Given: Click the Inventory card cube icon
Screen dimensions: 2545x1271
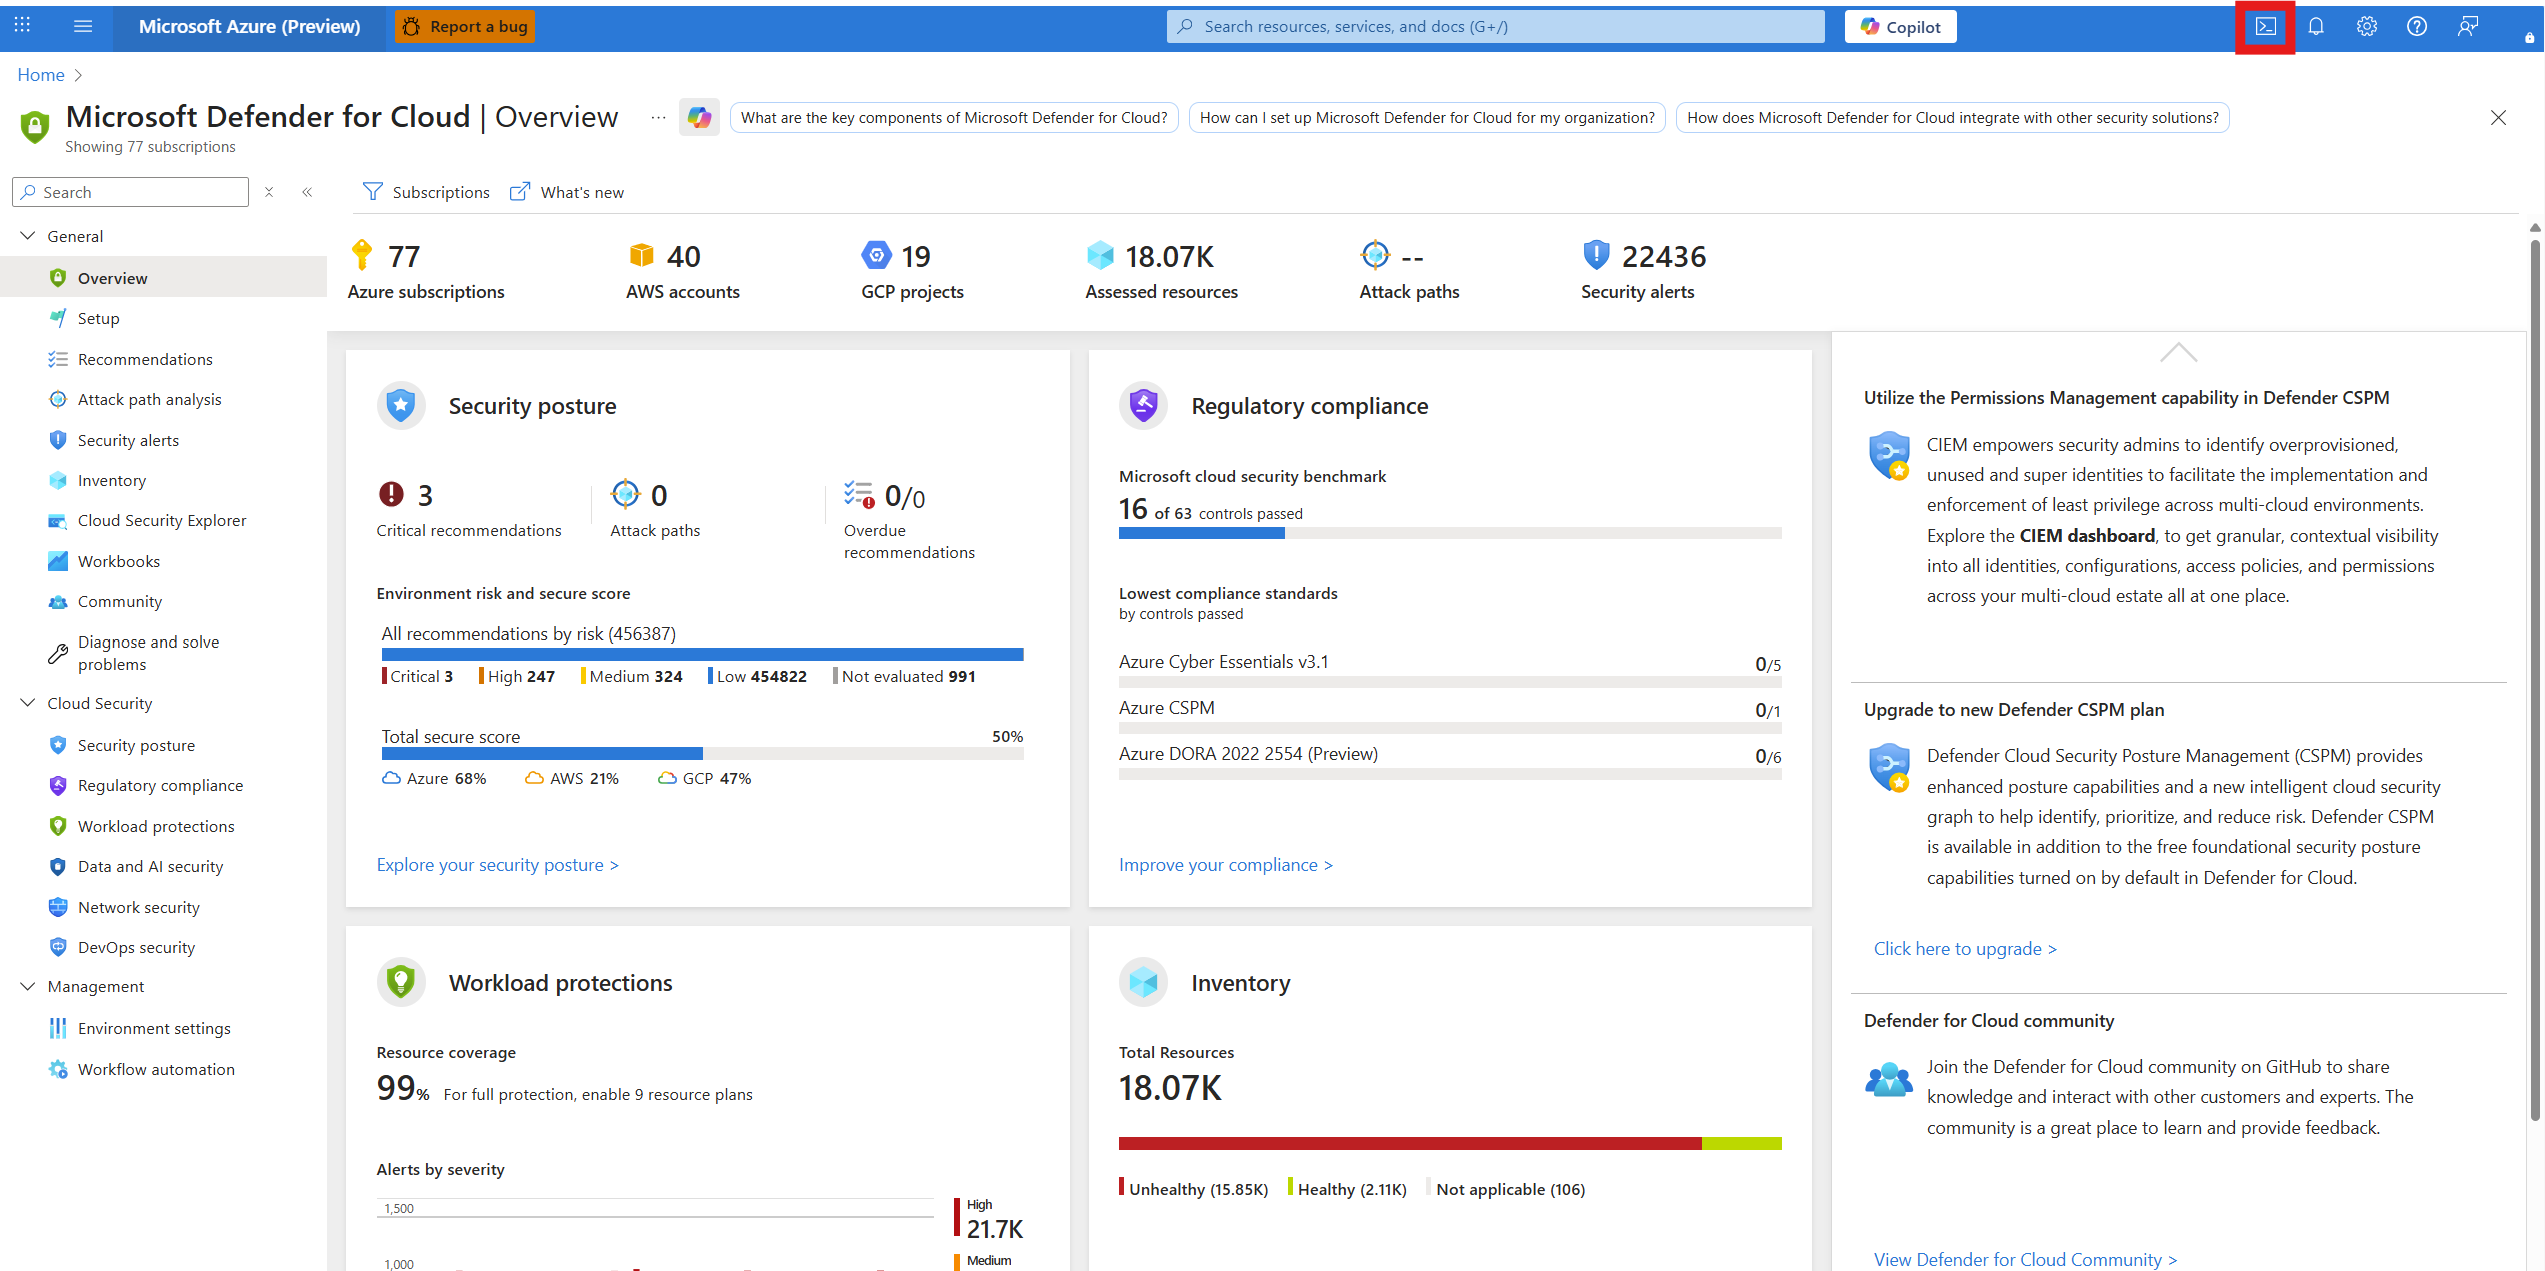Looking at the screenshot, I should (1143, 983).
